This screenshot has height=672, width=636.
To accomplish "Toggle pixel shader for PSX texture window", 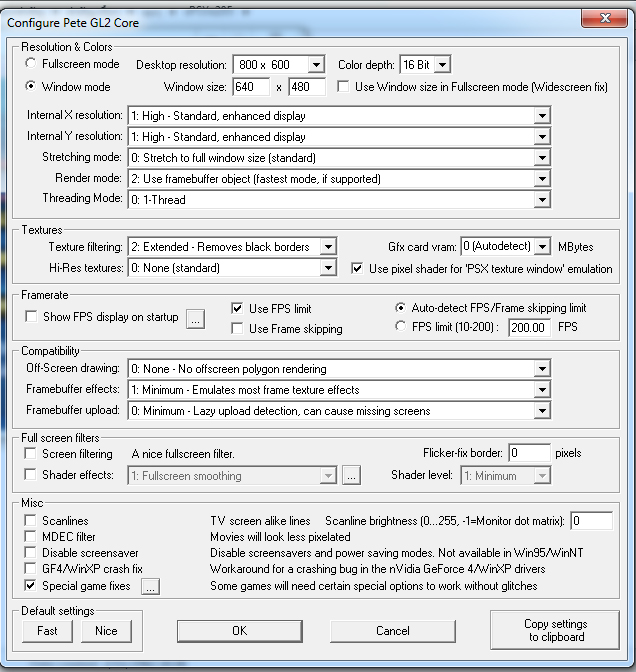I will tap(357, 269).
